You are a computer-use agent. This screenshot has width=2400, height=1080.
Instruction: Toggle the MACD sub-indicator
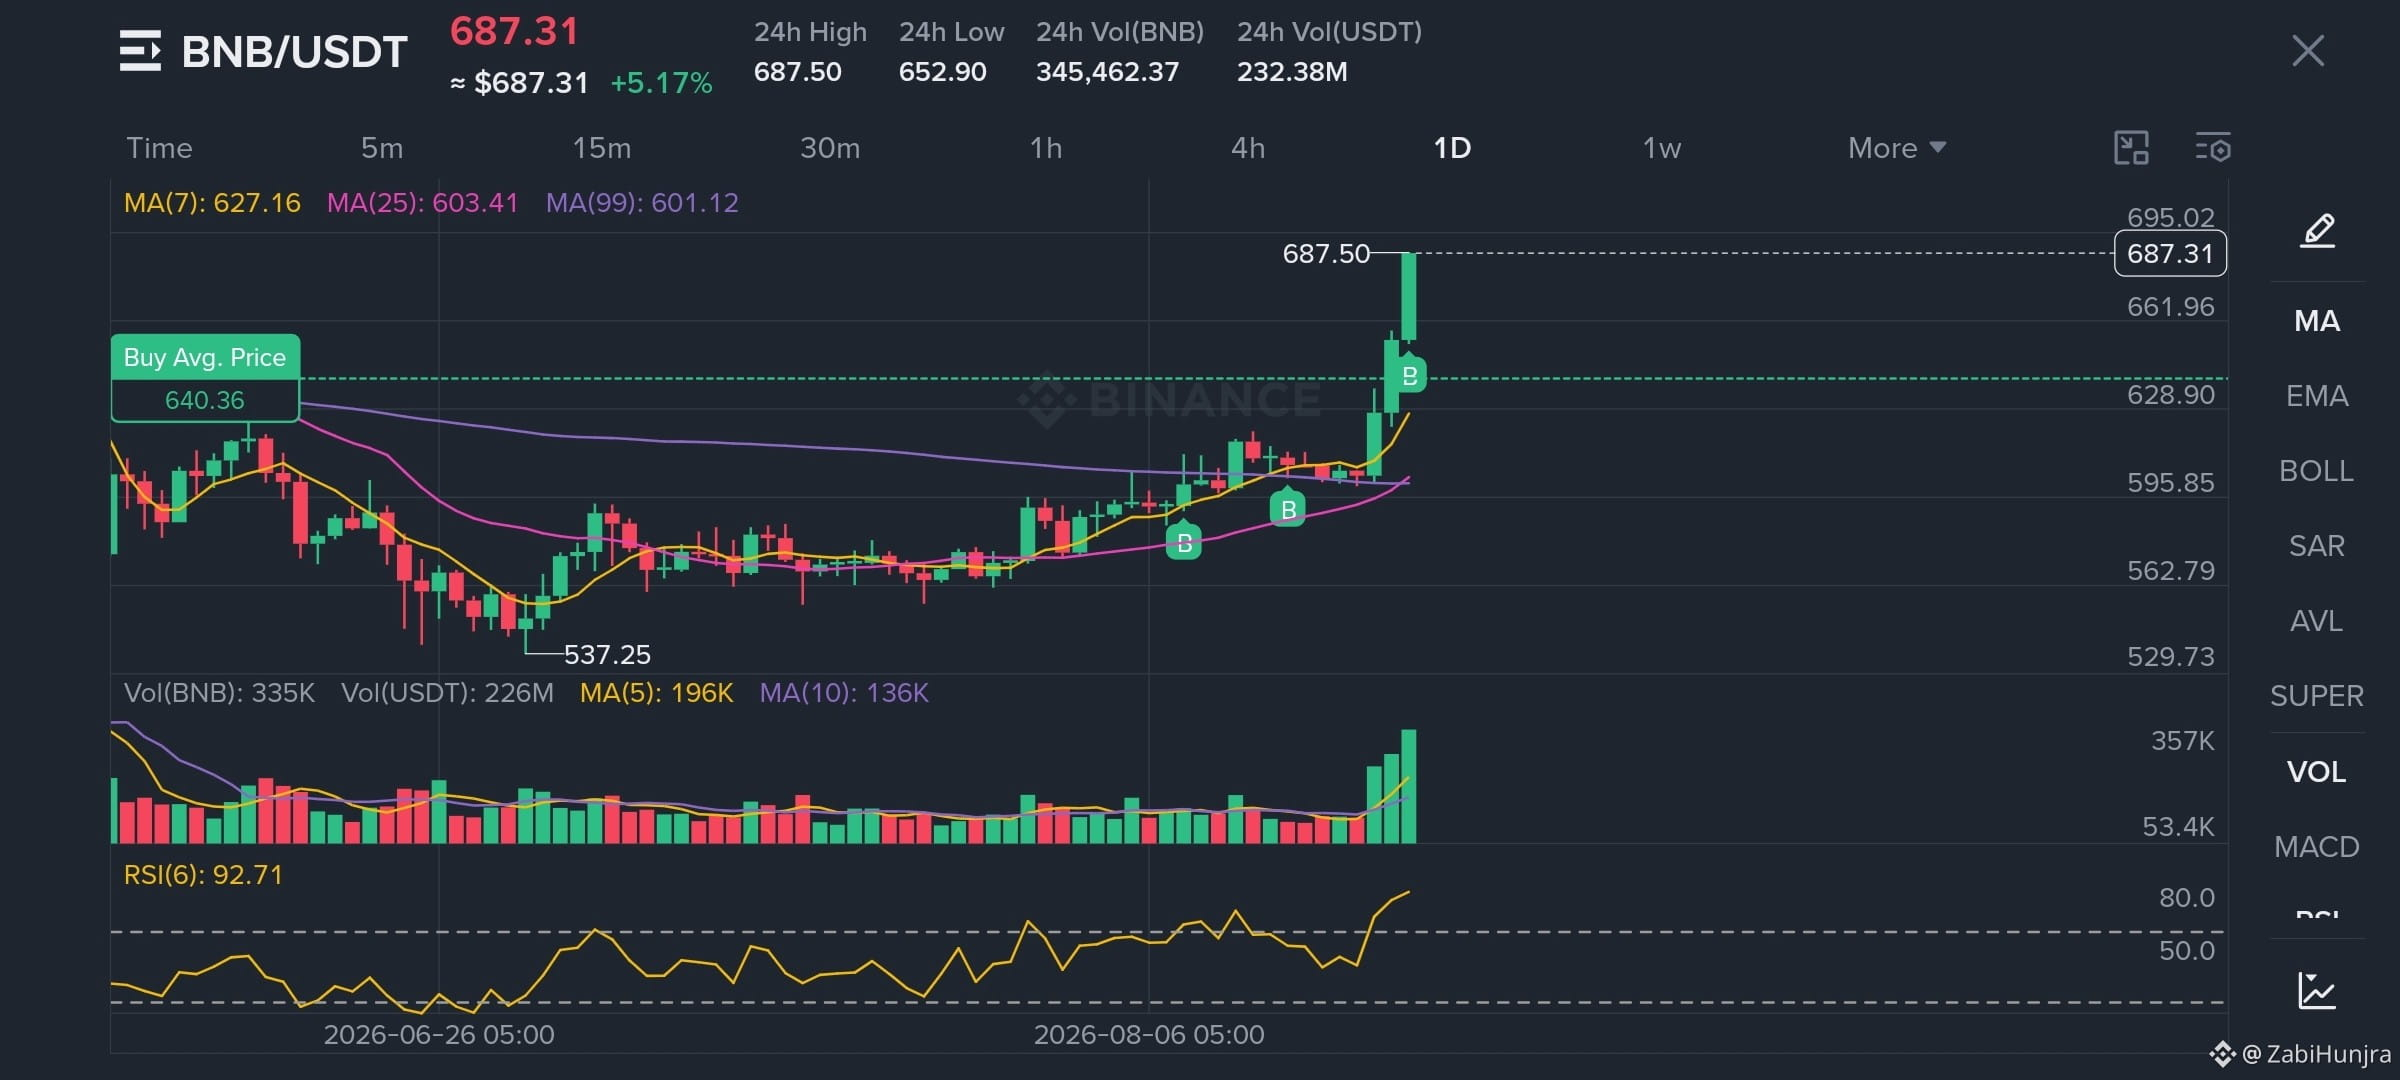[2317, 847]
